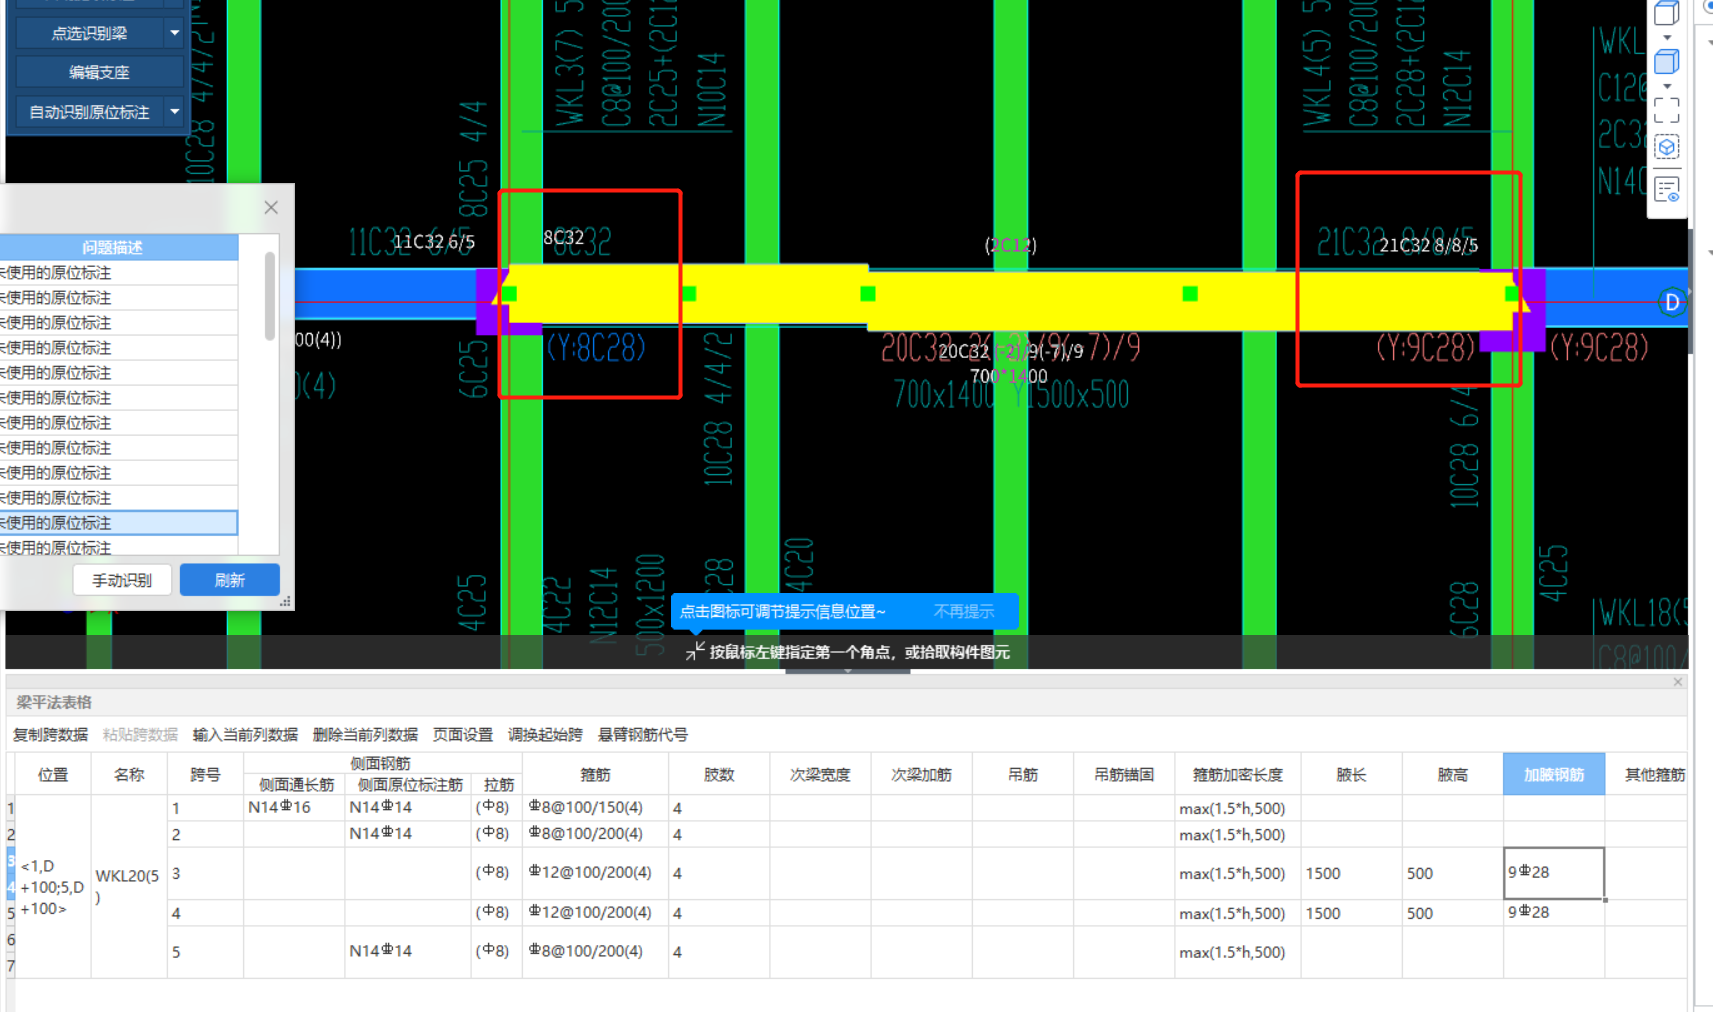Click the 手动识别 button
This screenshot has width=1713, height=1012.
[x=122, y=580]
